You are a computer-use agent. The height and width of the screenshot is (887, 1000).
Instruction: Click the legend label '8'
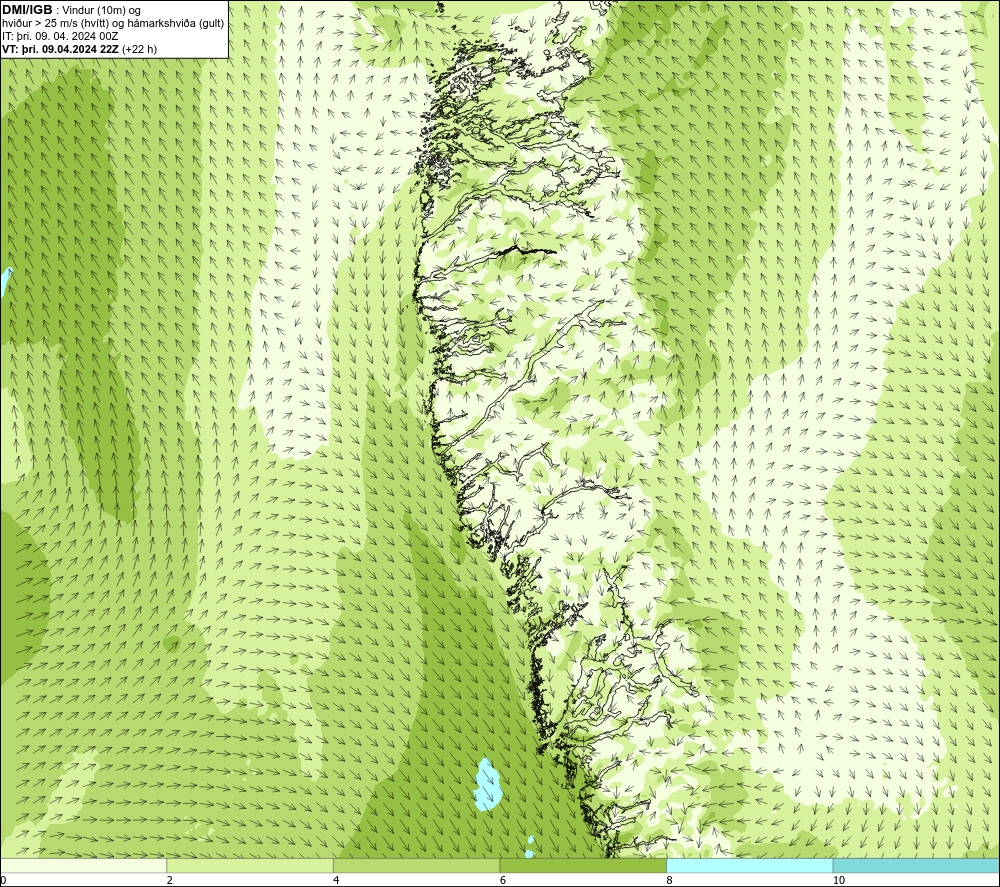669,881
